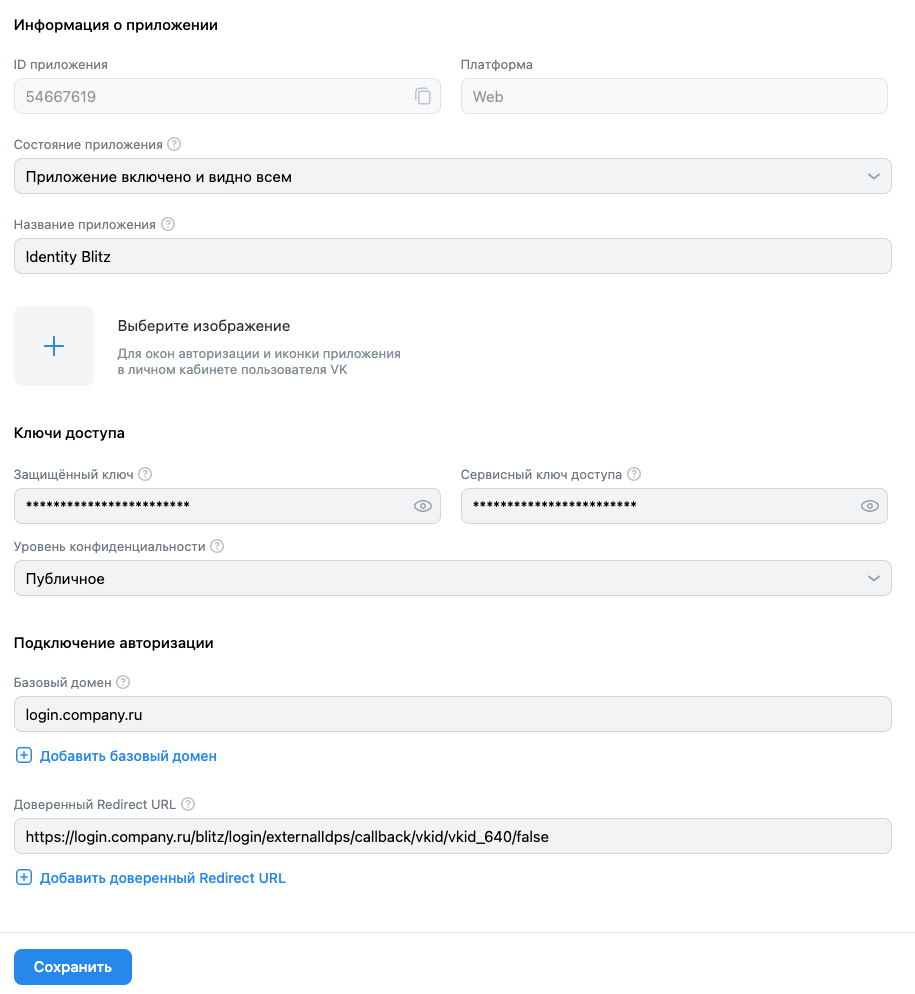
Task: Select the Базовый домен field login.company.ru
Action: click(x=453, y=714)
